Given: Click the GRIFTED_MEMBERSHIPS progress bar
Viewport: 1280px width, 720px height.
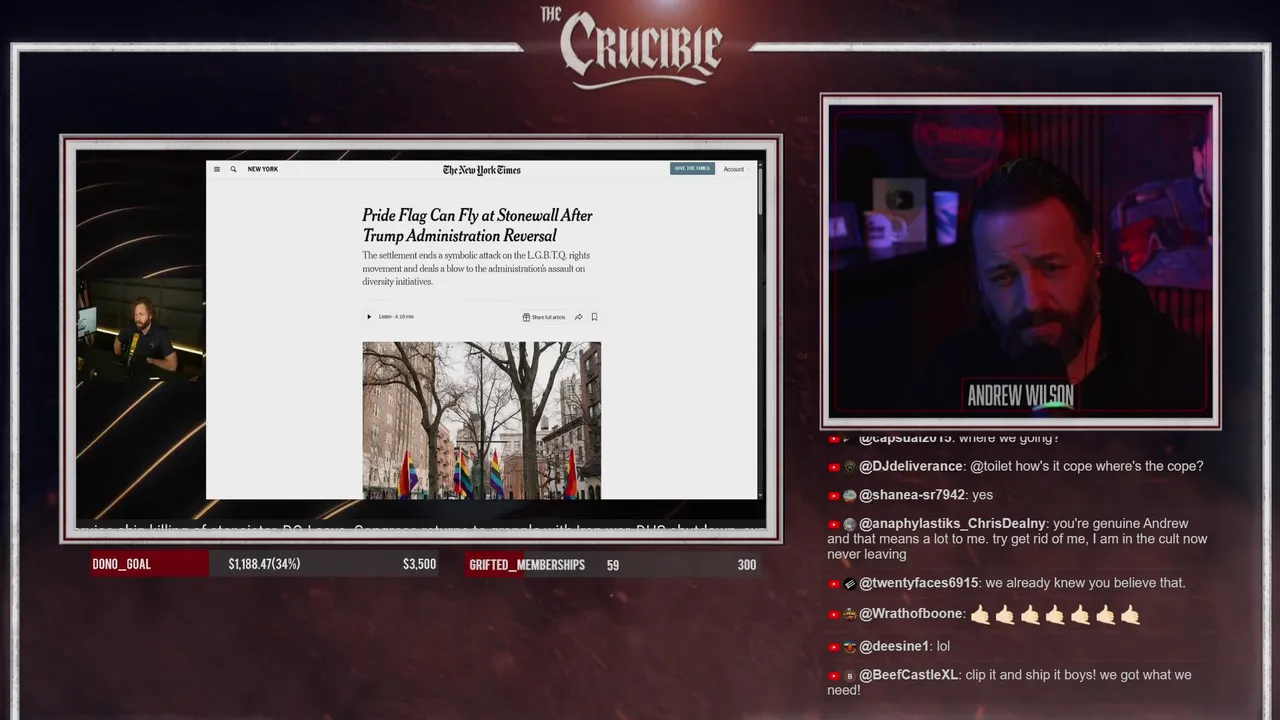Looking at the screenshot, I should [x=613, y=565].
